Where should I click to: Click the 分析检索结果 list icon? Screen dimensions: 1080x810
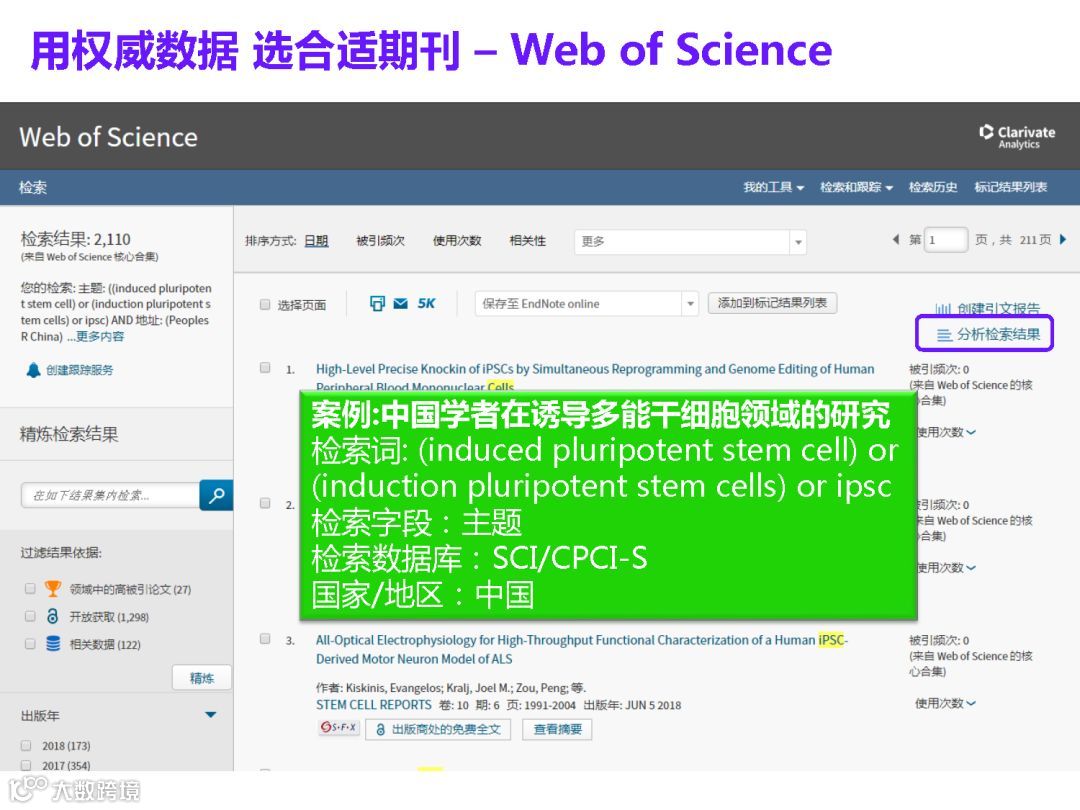944,335
